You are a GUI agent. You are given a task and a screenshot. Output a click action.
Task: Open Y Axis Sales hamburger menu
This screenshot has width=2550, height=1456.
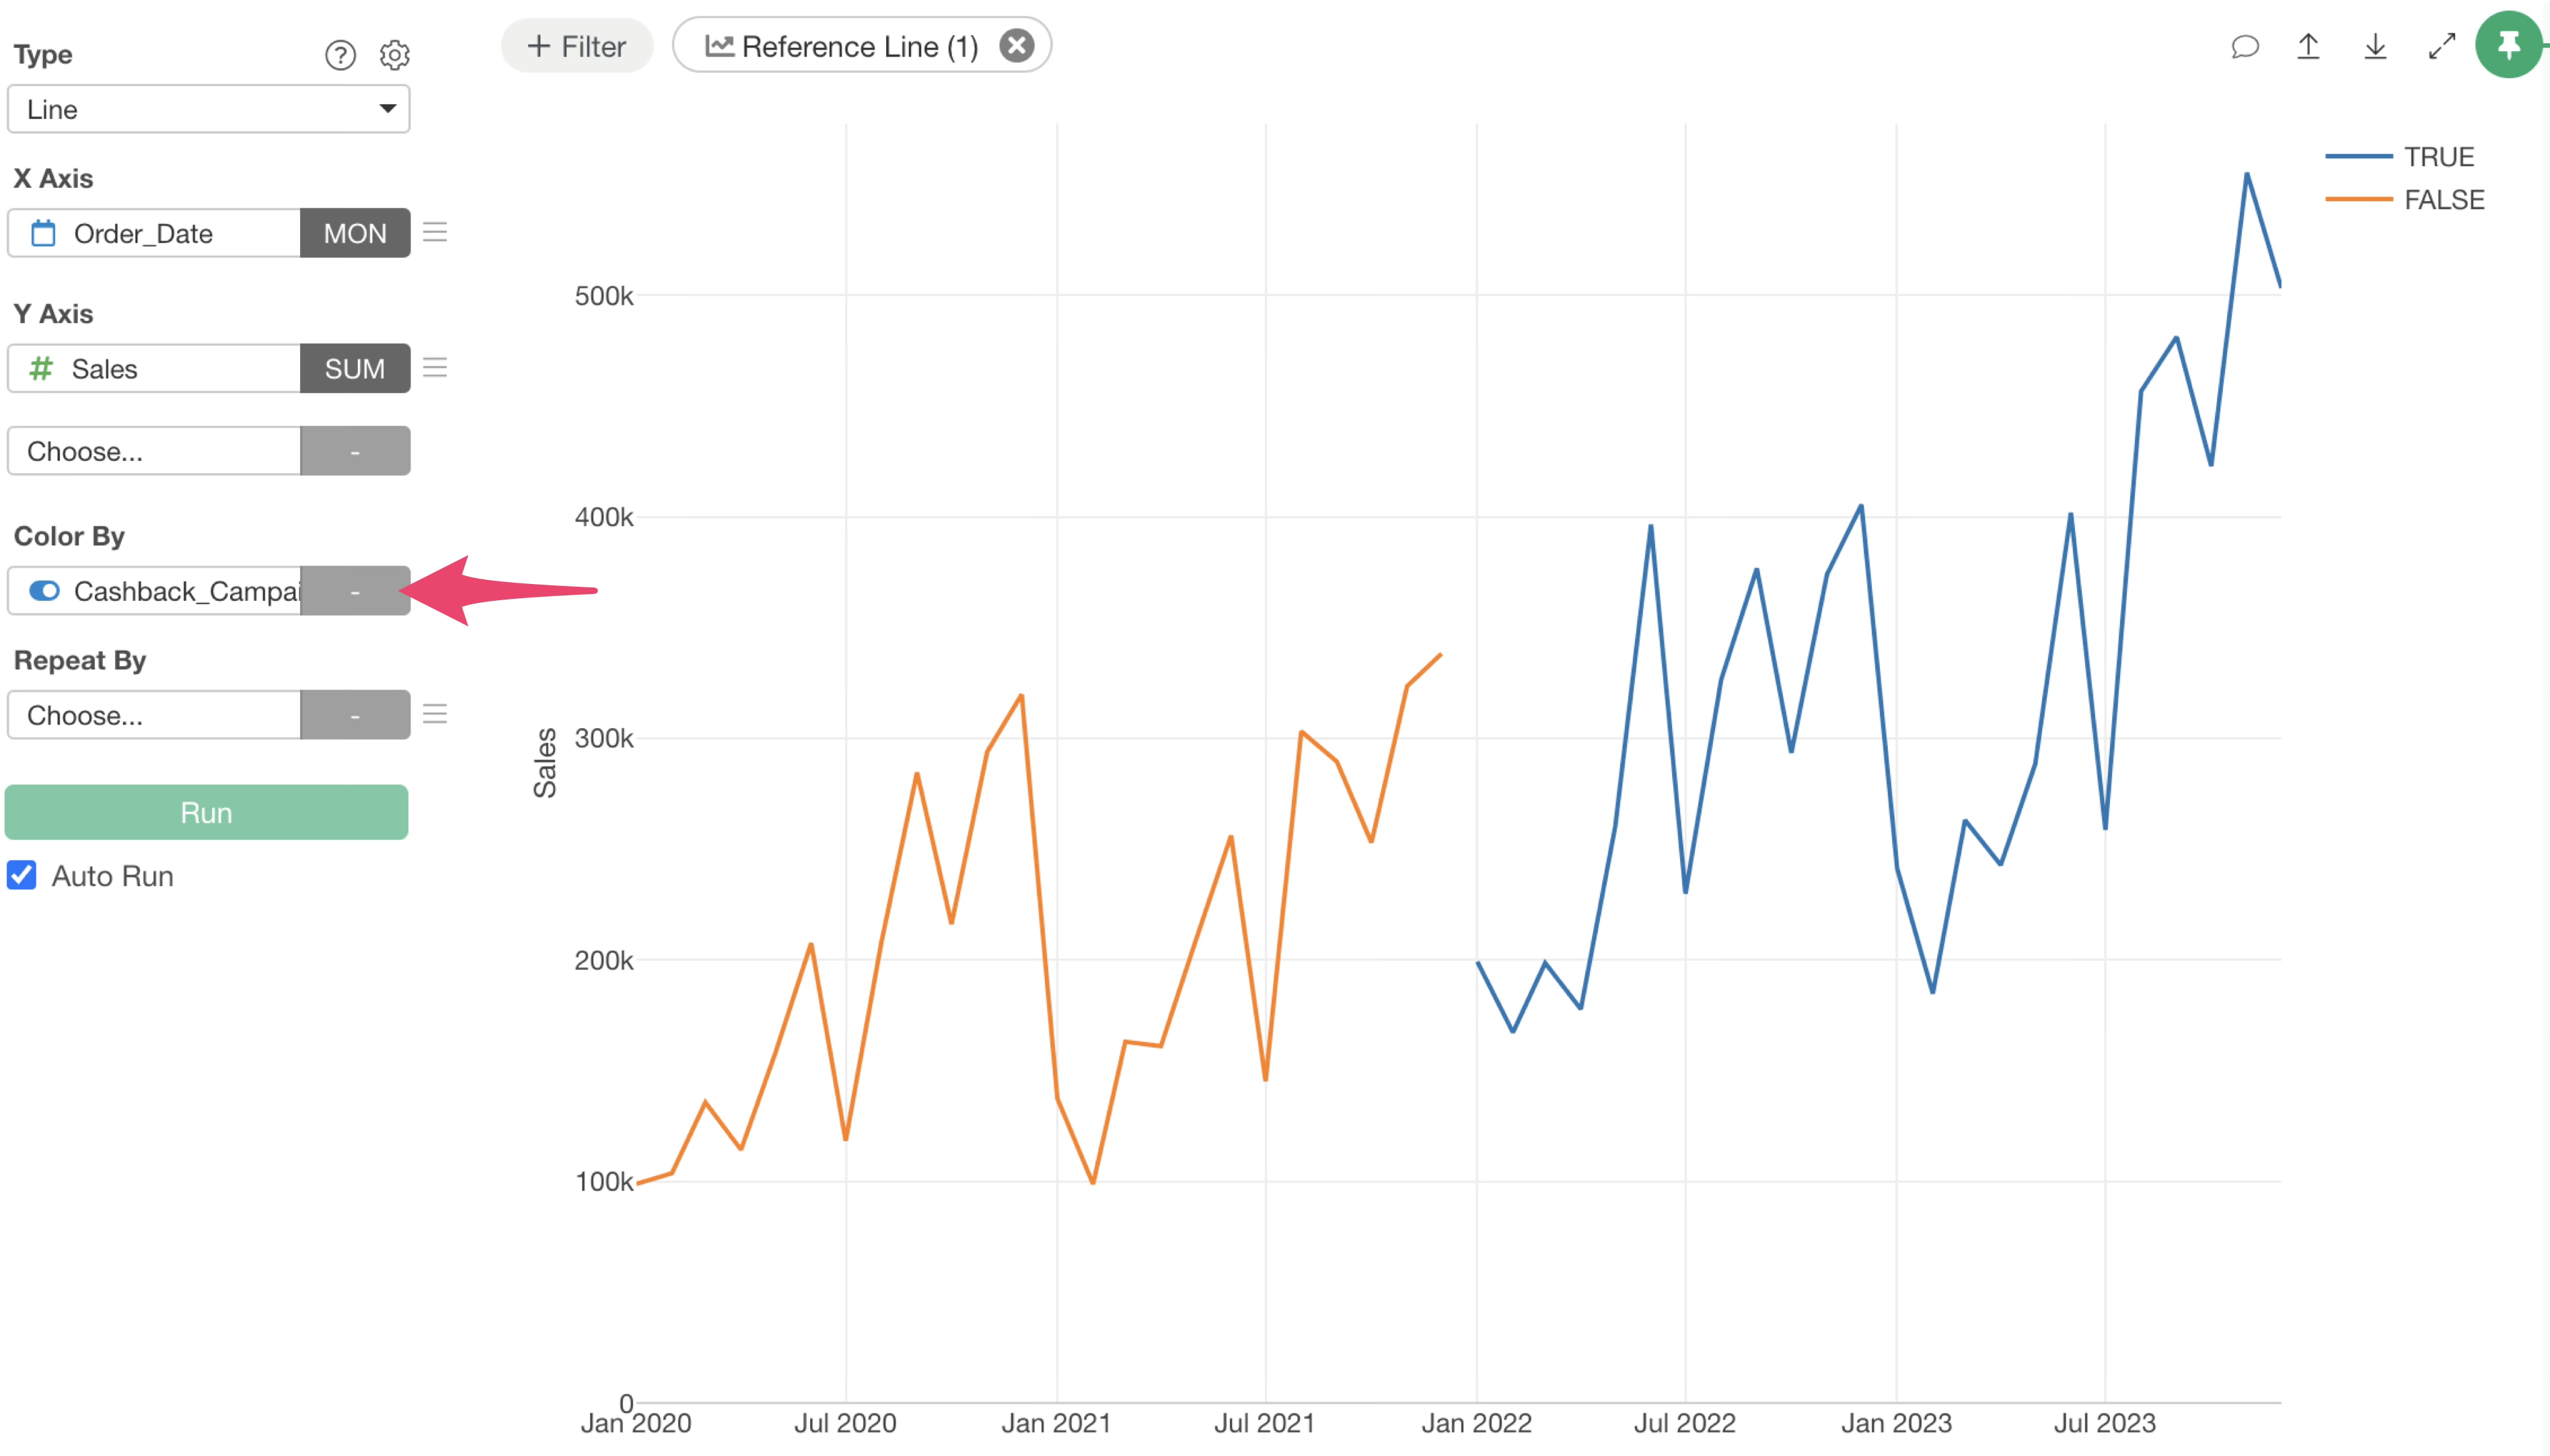[x=435, y=368]
